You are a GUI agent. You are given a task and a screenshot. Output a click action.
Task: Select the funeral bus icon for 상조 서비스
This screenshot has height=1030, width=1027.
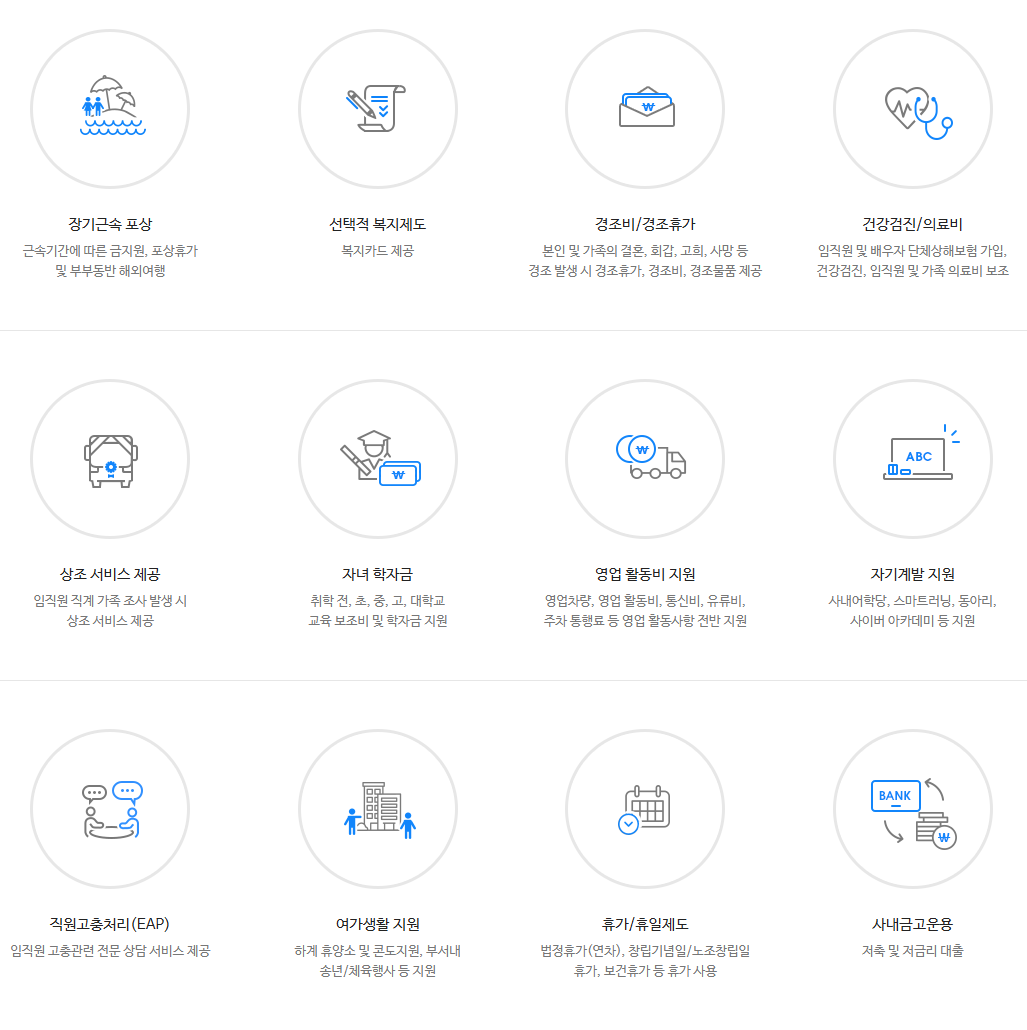pos(110,458)
